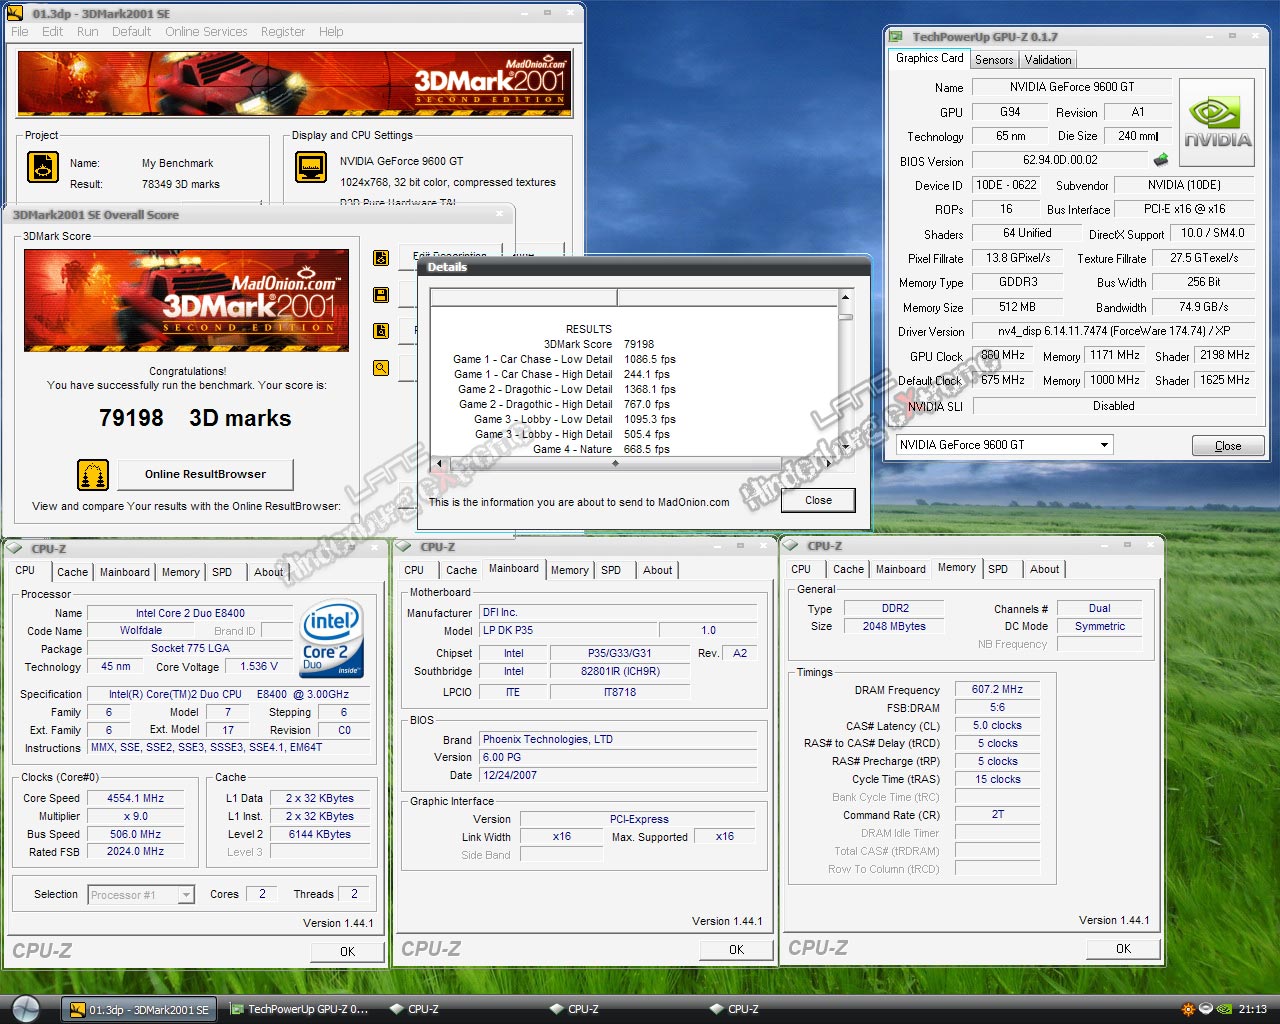Click the NVIDIA logo in GPU-Z
Viewport: 1280px width, 1024px height.
(x=1217, y=122)
